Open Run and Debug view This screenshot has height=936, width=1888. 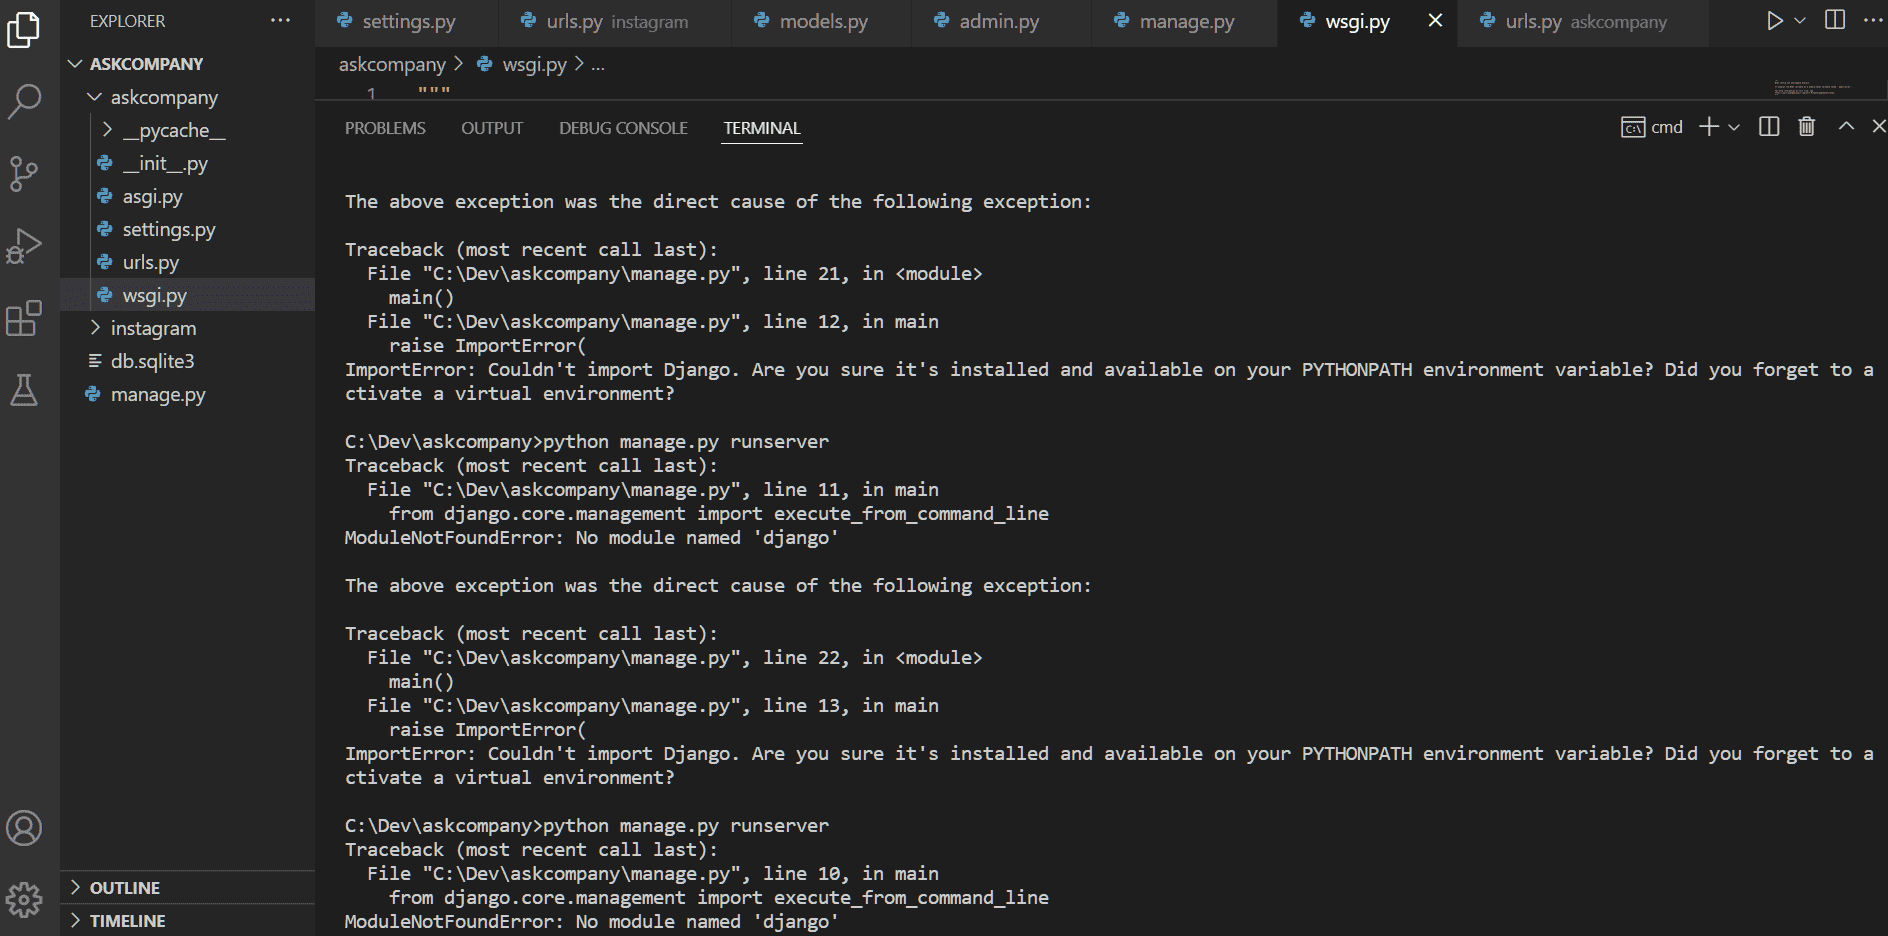coord(24,246)
